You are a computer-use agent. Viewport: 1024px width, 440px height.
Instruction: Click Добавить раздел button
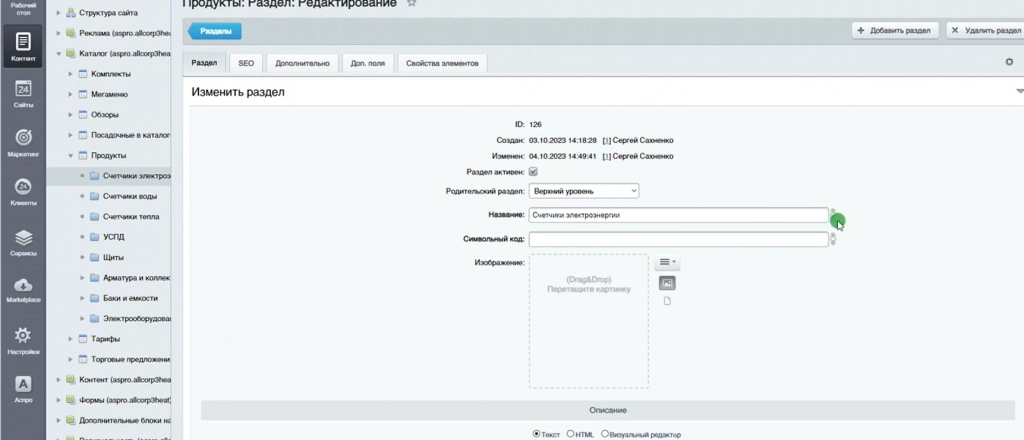(x=895, y=30)
